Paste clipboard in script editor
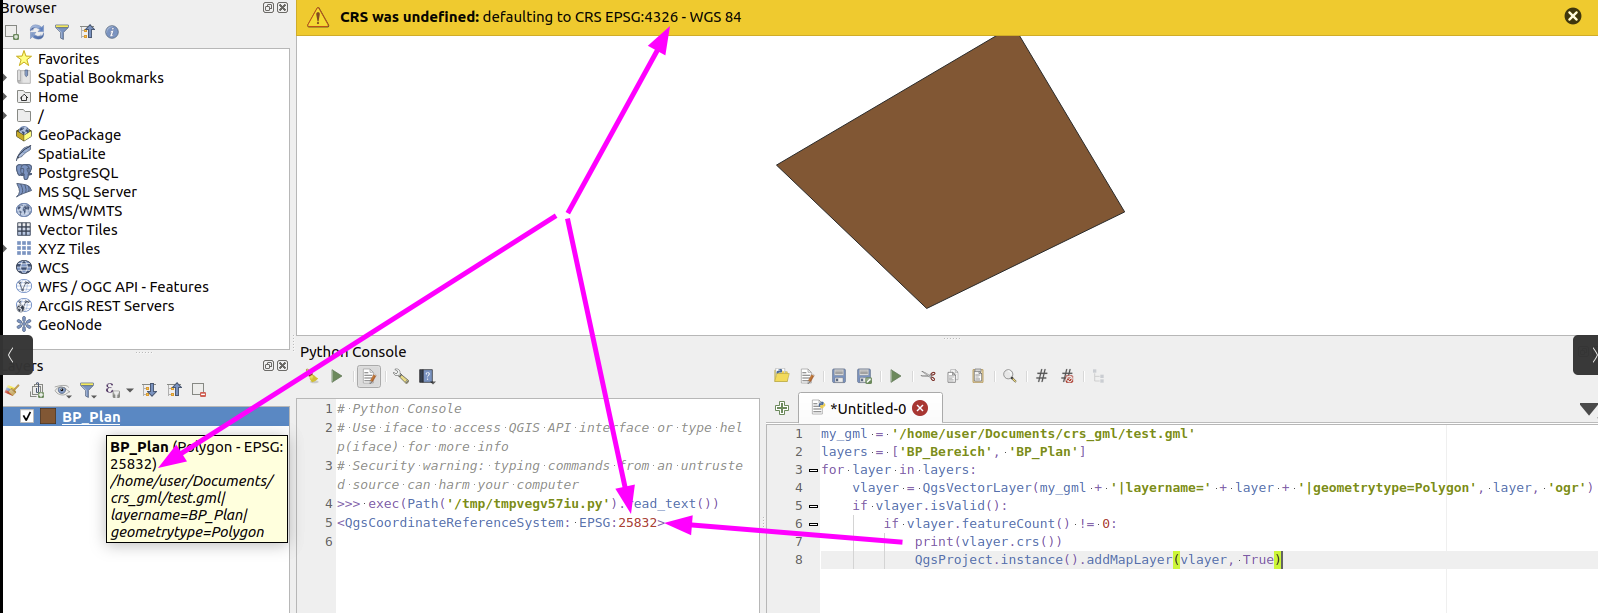The width and height of the screenshot is (1598, 613). (978, 376)
